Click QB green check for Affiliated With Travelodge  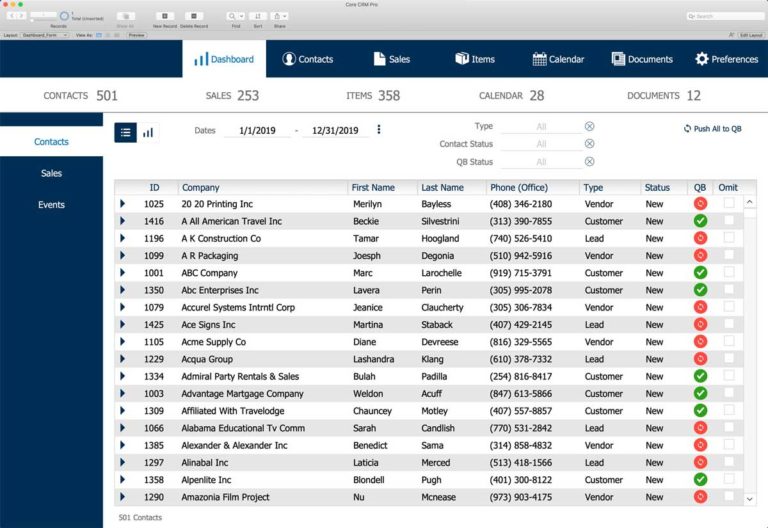pyautogui.click(x=700, y=410)
